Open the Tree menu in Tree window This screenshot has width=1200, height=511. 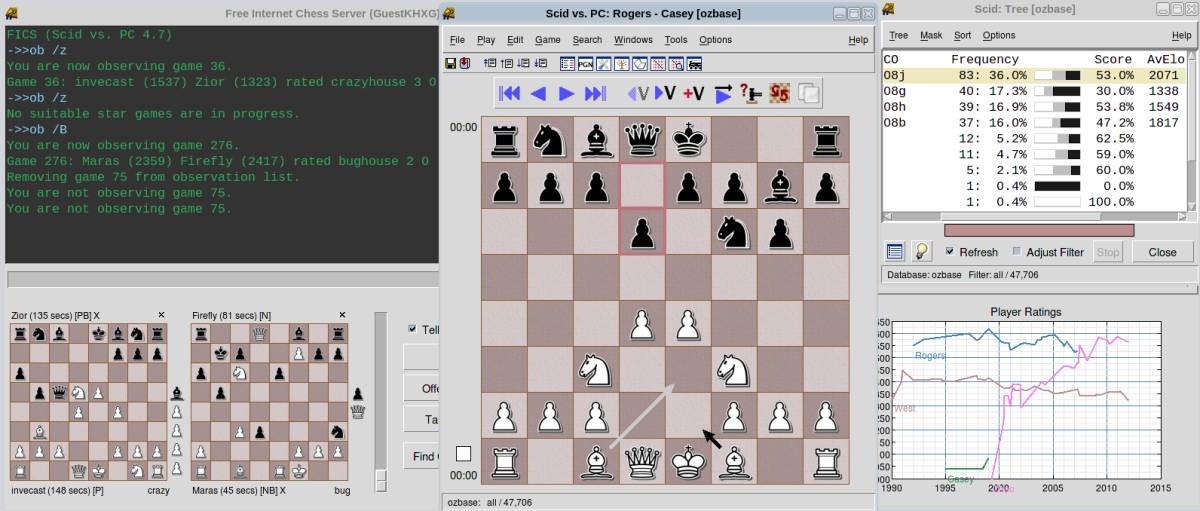tap(899, 35)
